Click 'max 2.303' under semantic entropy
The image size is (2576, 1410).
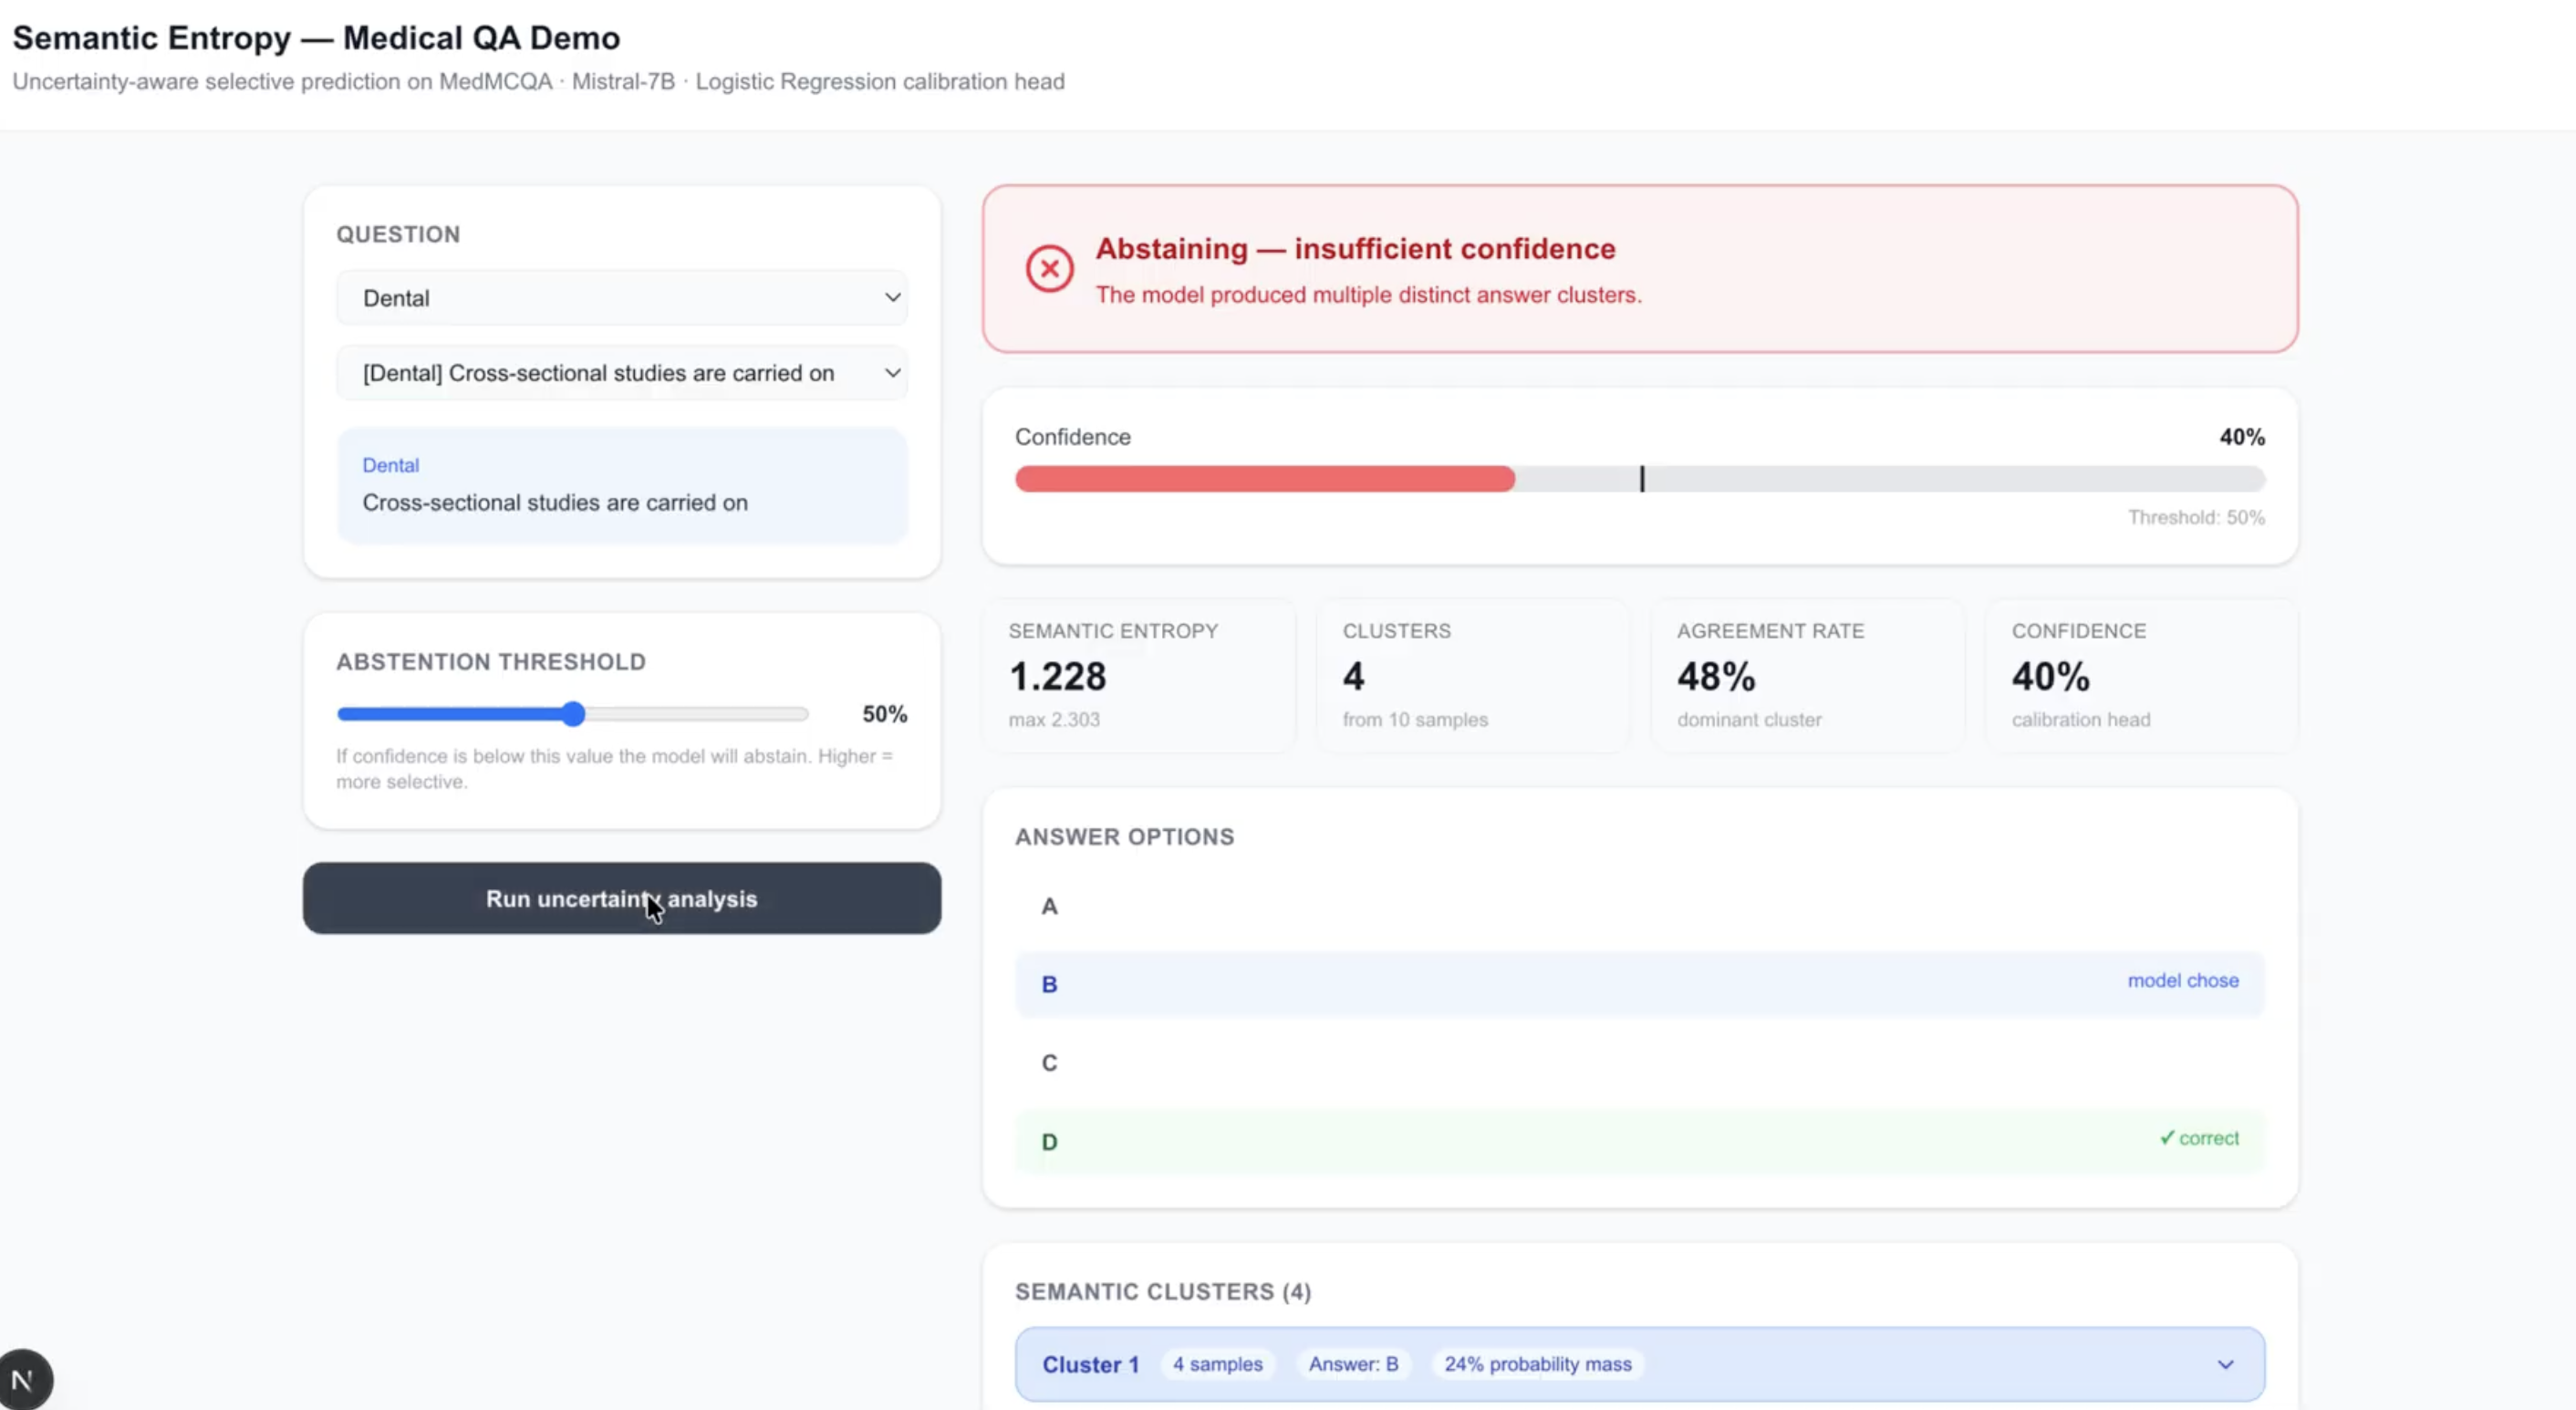[x=1054, y=720]
